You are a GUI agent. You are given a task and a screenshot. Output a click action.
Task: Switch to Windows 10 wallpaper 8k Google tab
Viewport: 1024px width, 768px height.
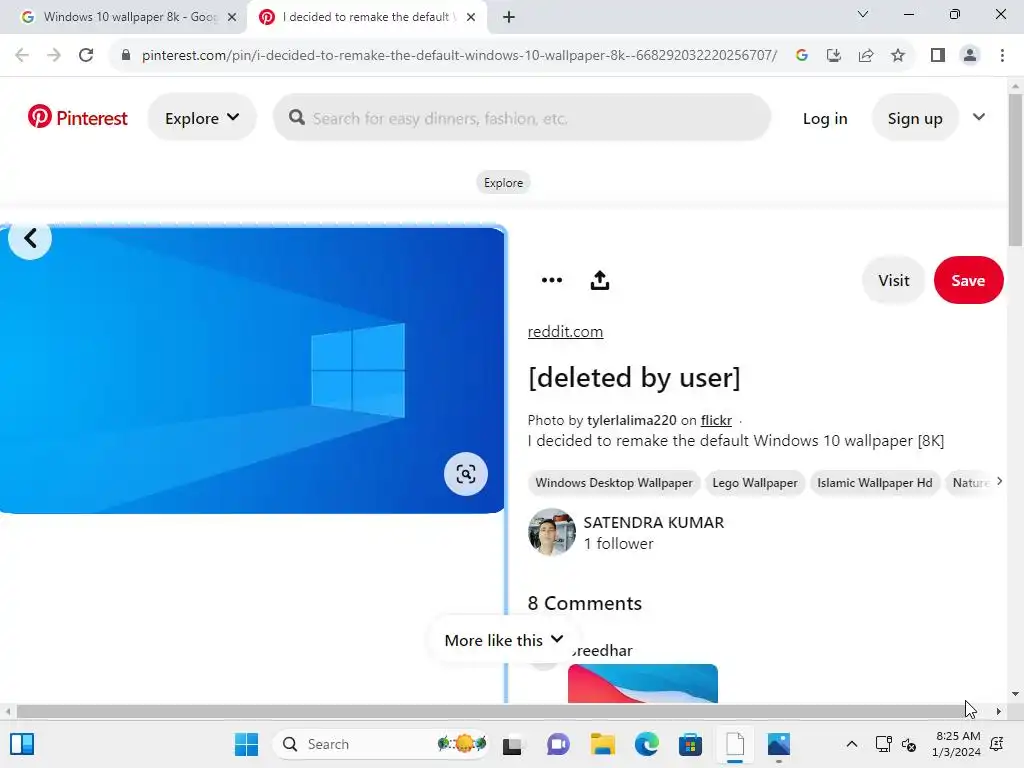pyautogui.click(x=129, y=17)
